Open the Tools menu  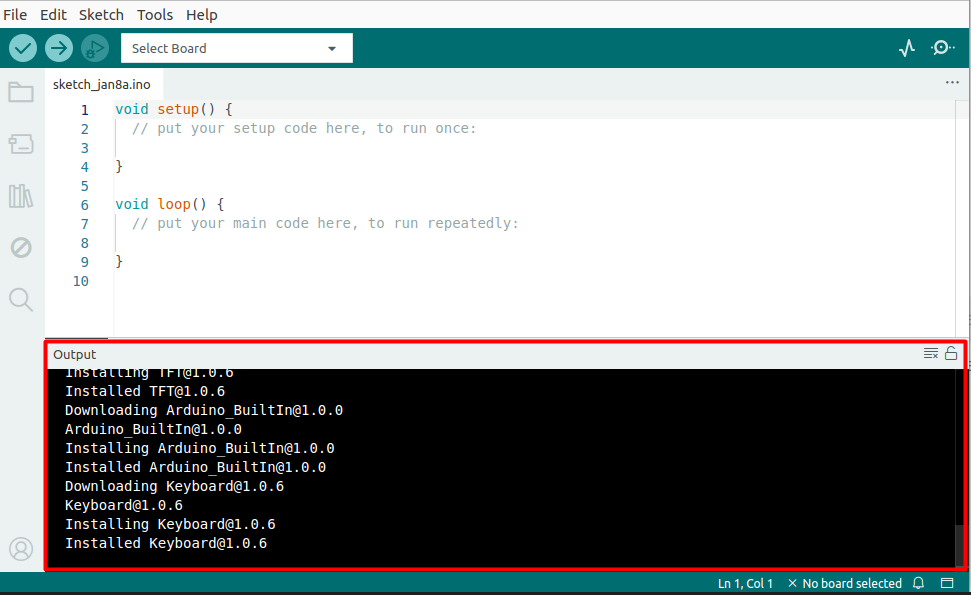click(155, 15)
